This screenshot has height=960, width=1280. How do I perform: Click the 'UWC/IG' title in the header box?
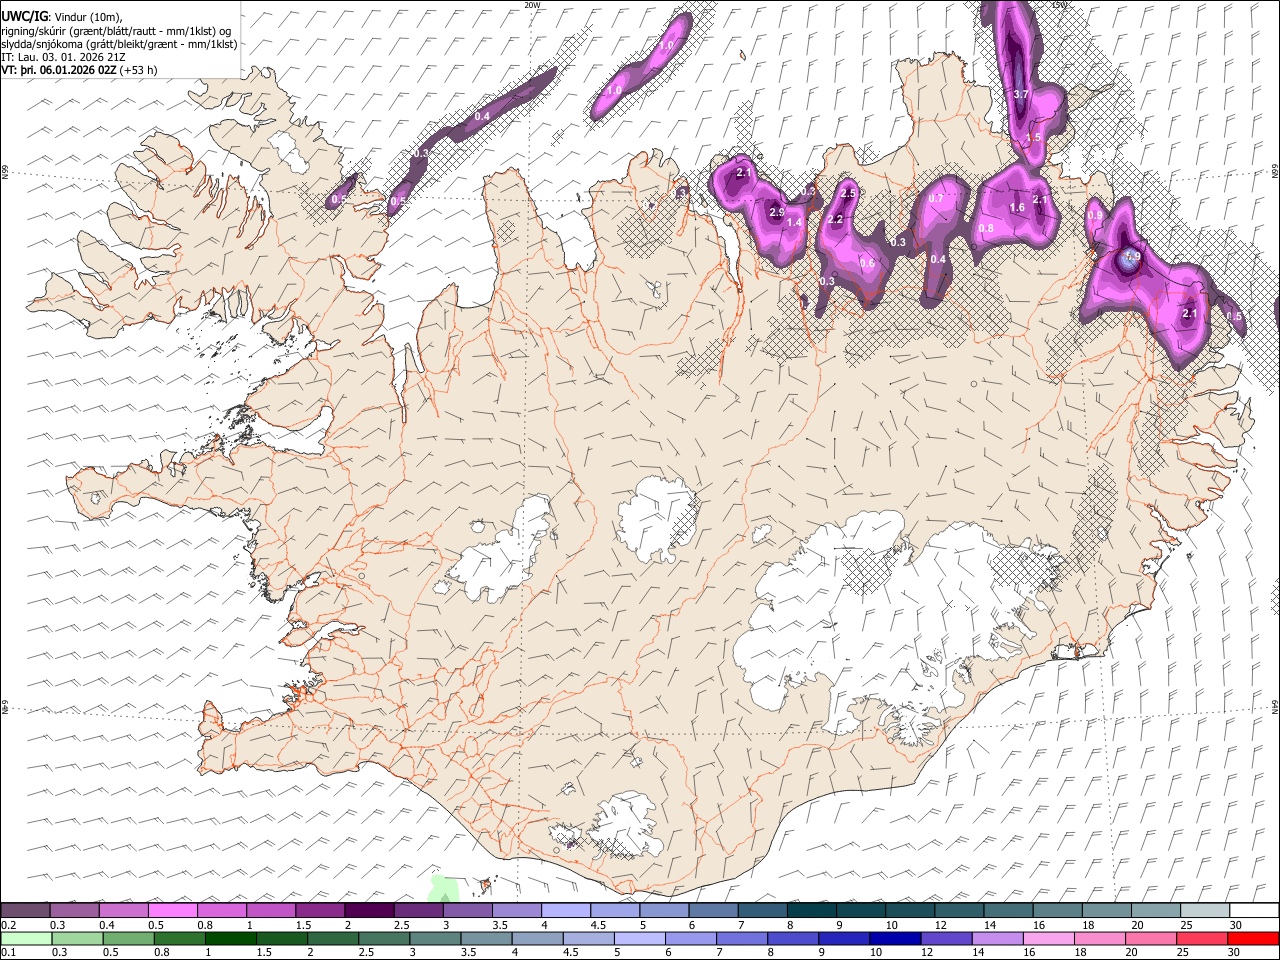(x=24, y=17)
